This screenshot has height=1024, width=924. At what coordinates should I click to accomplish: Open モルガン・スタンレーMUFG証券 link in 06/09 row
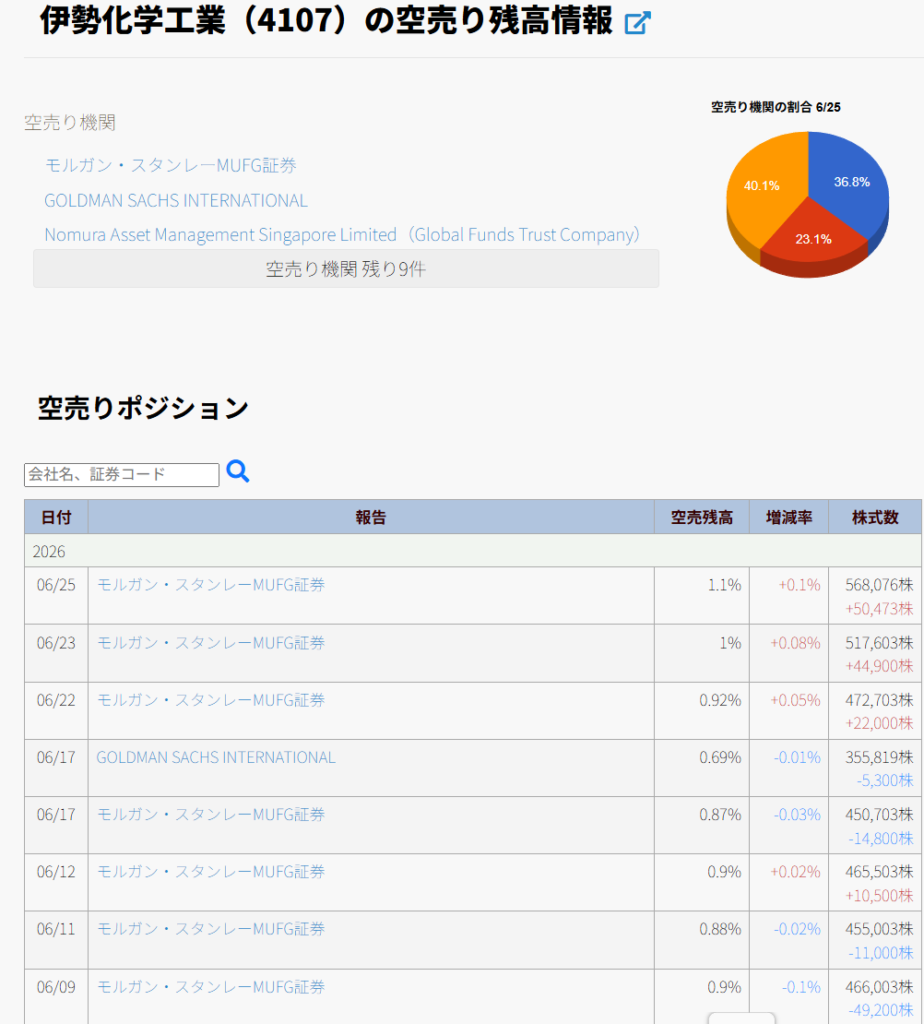[x=211, y=987]
